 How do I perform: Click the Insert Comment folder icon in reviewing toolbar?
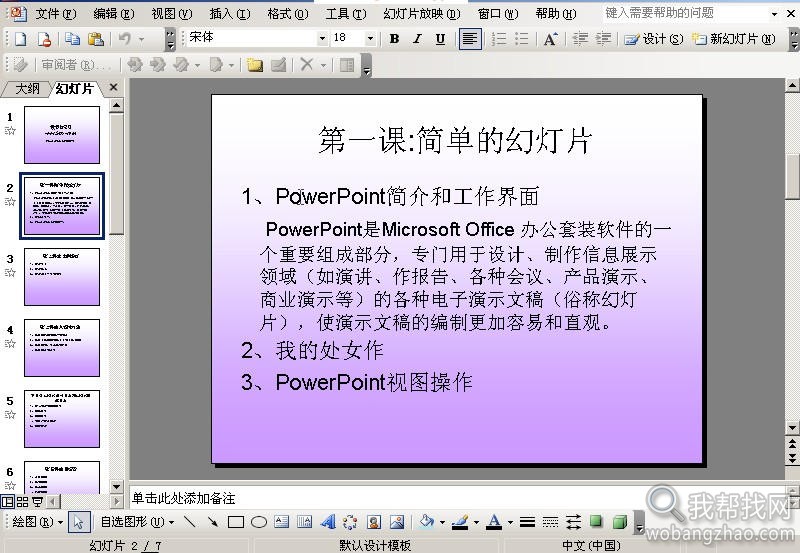[254, 65]
